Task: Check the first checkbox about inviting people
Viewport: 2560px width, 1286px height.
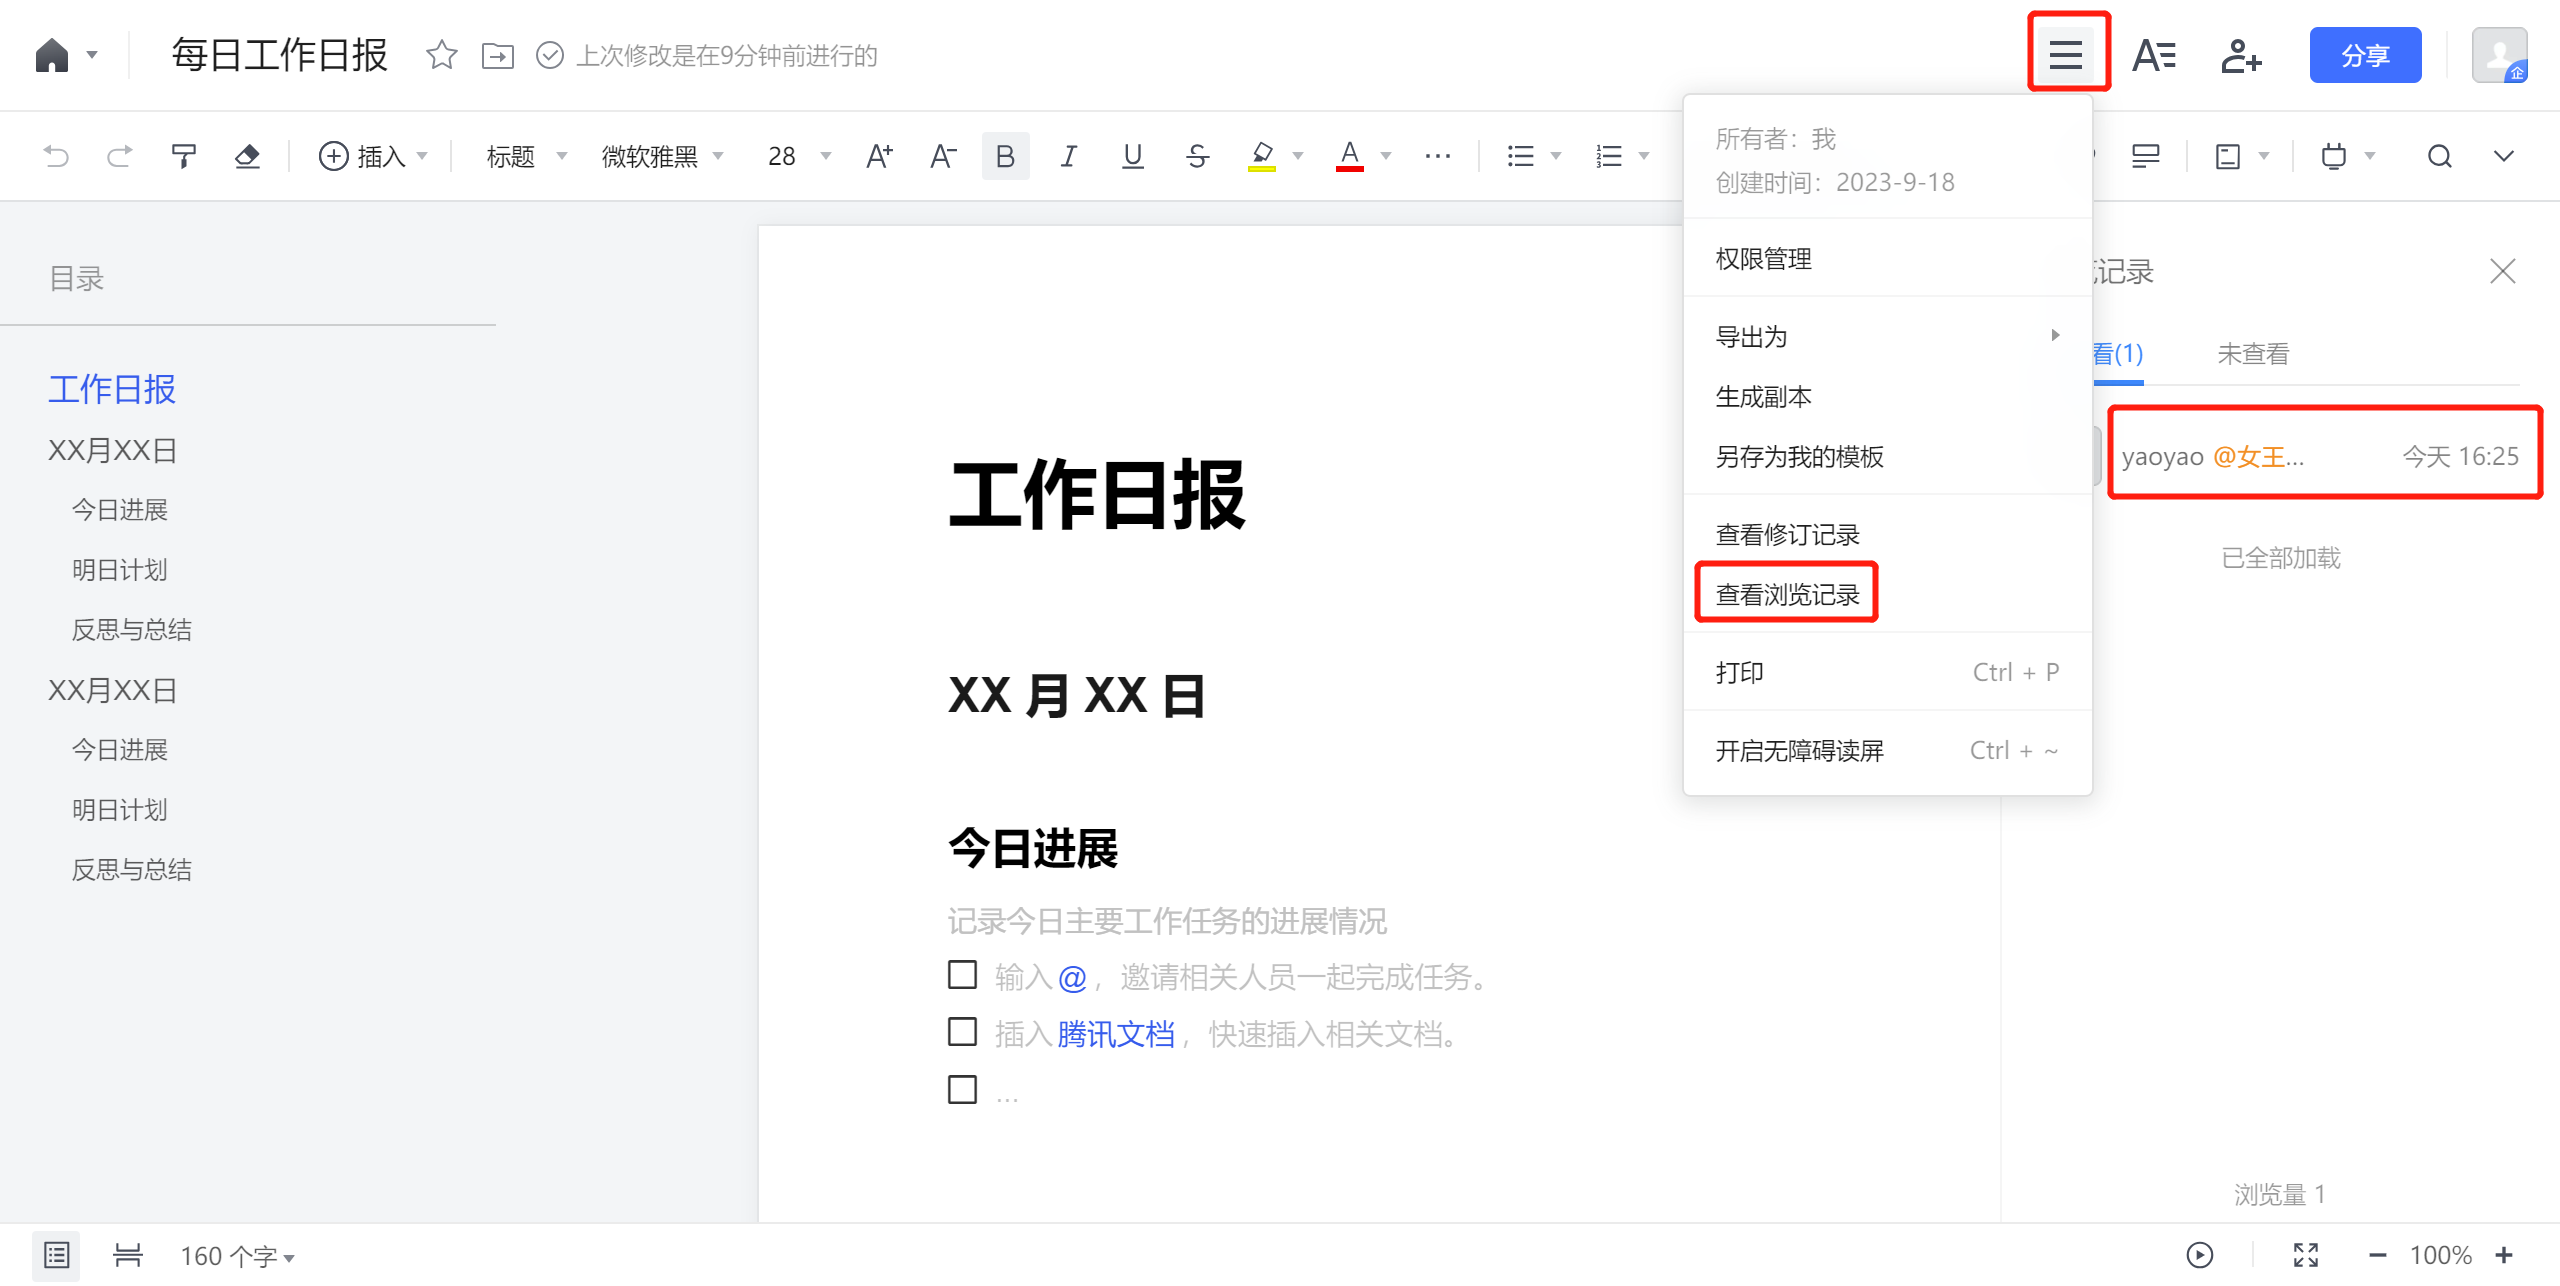Action: pos(962,974)
